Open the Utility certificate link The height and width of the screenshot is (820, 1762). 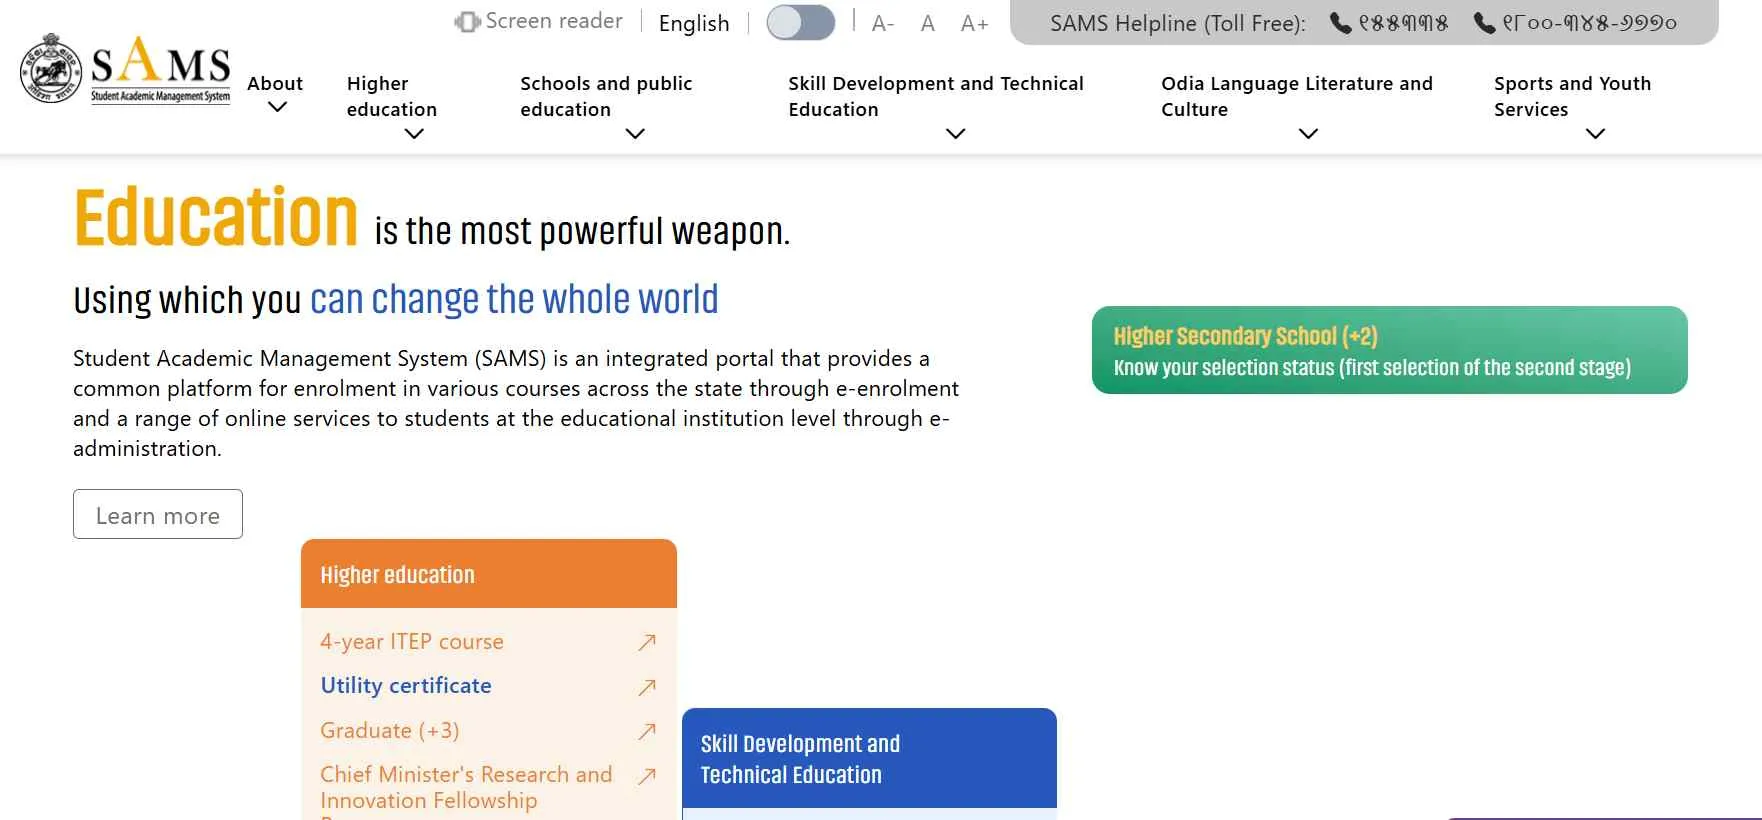(406, 686)
